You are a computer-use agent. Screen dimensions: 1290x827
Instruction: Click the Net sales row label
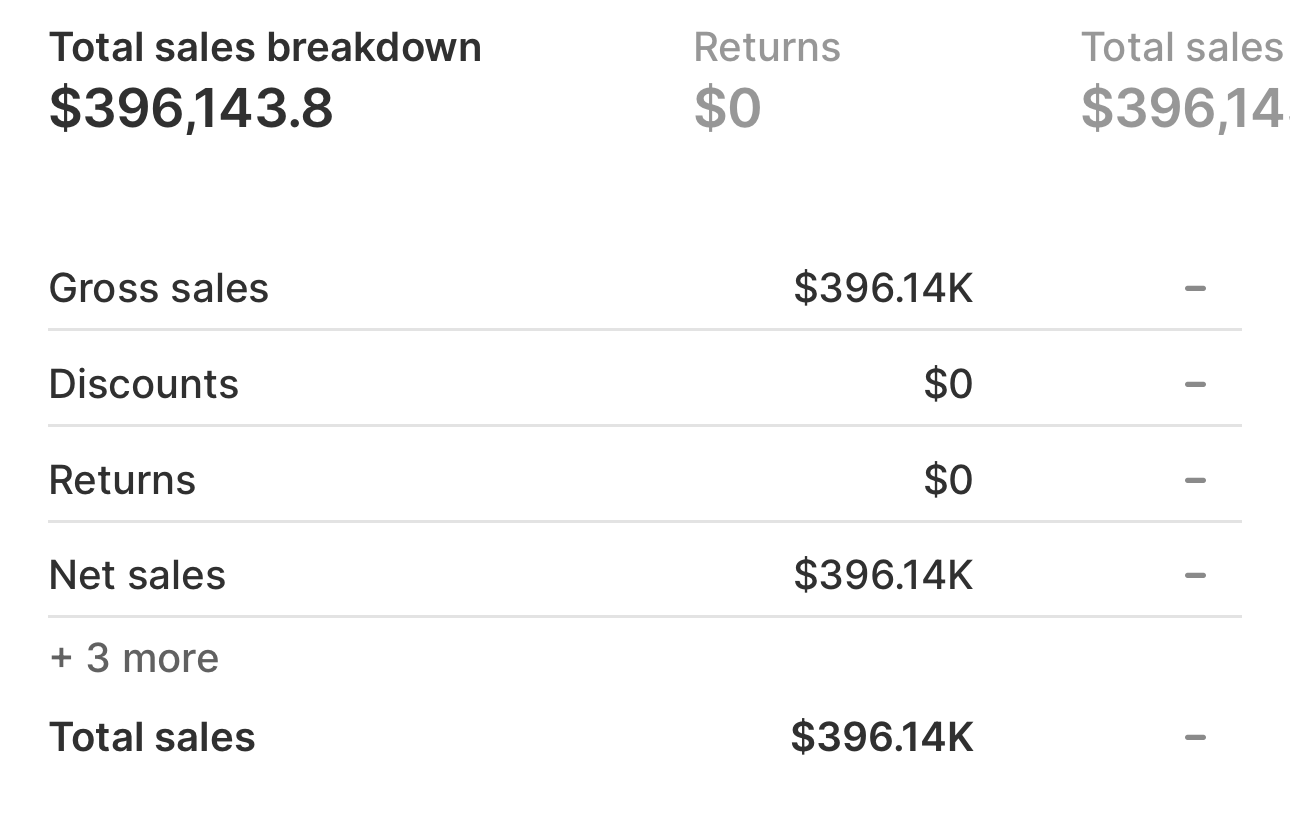click(138, 576)
